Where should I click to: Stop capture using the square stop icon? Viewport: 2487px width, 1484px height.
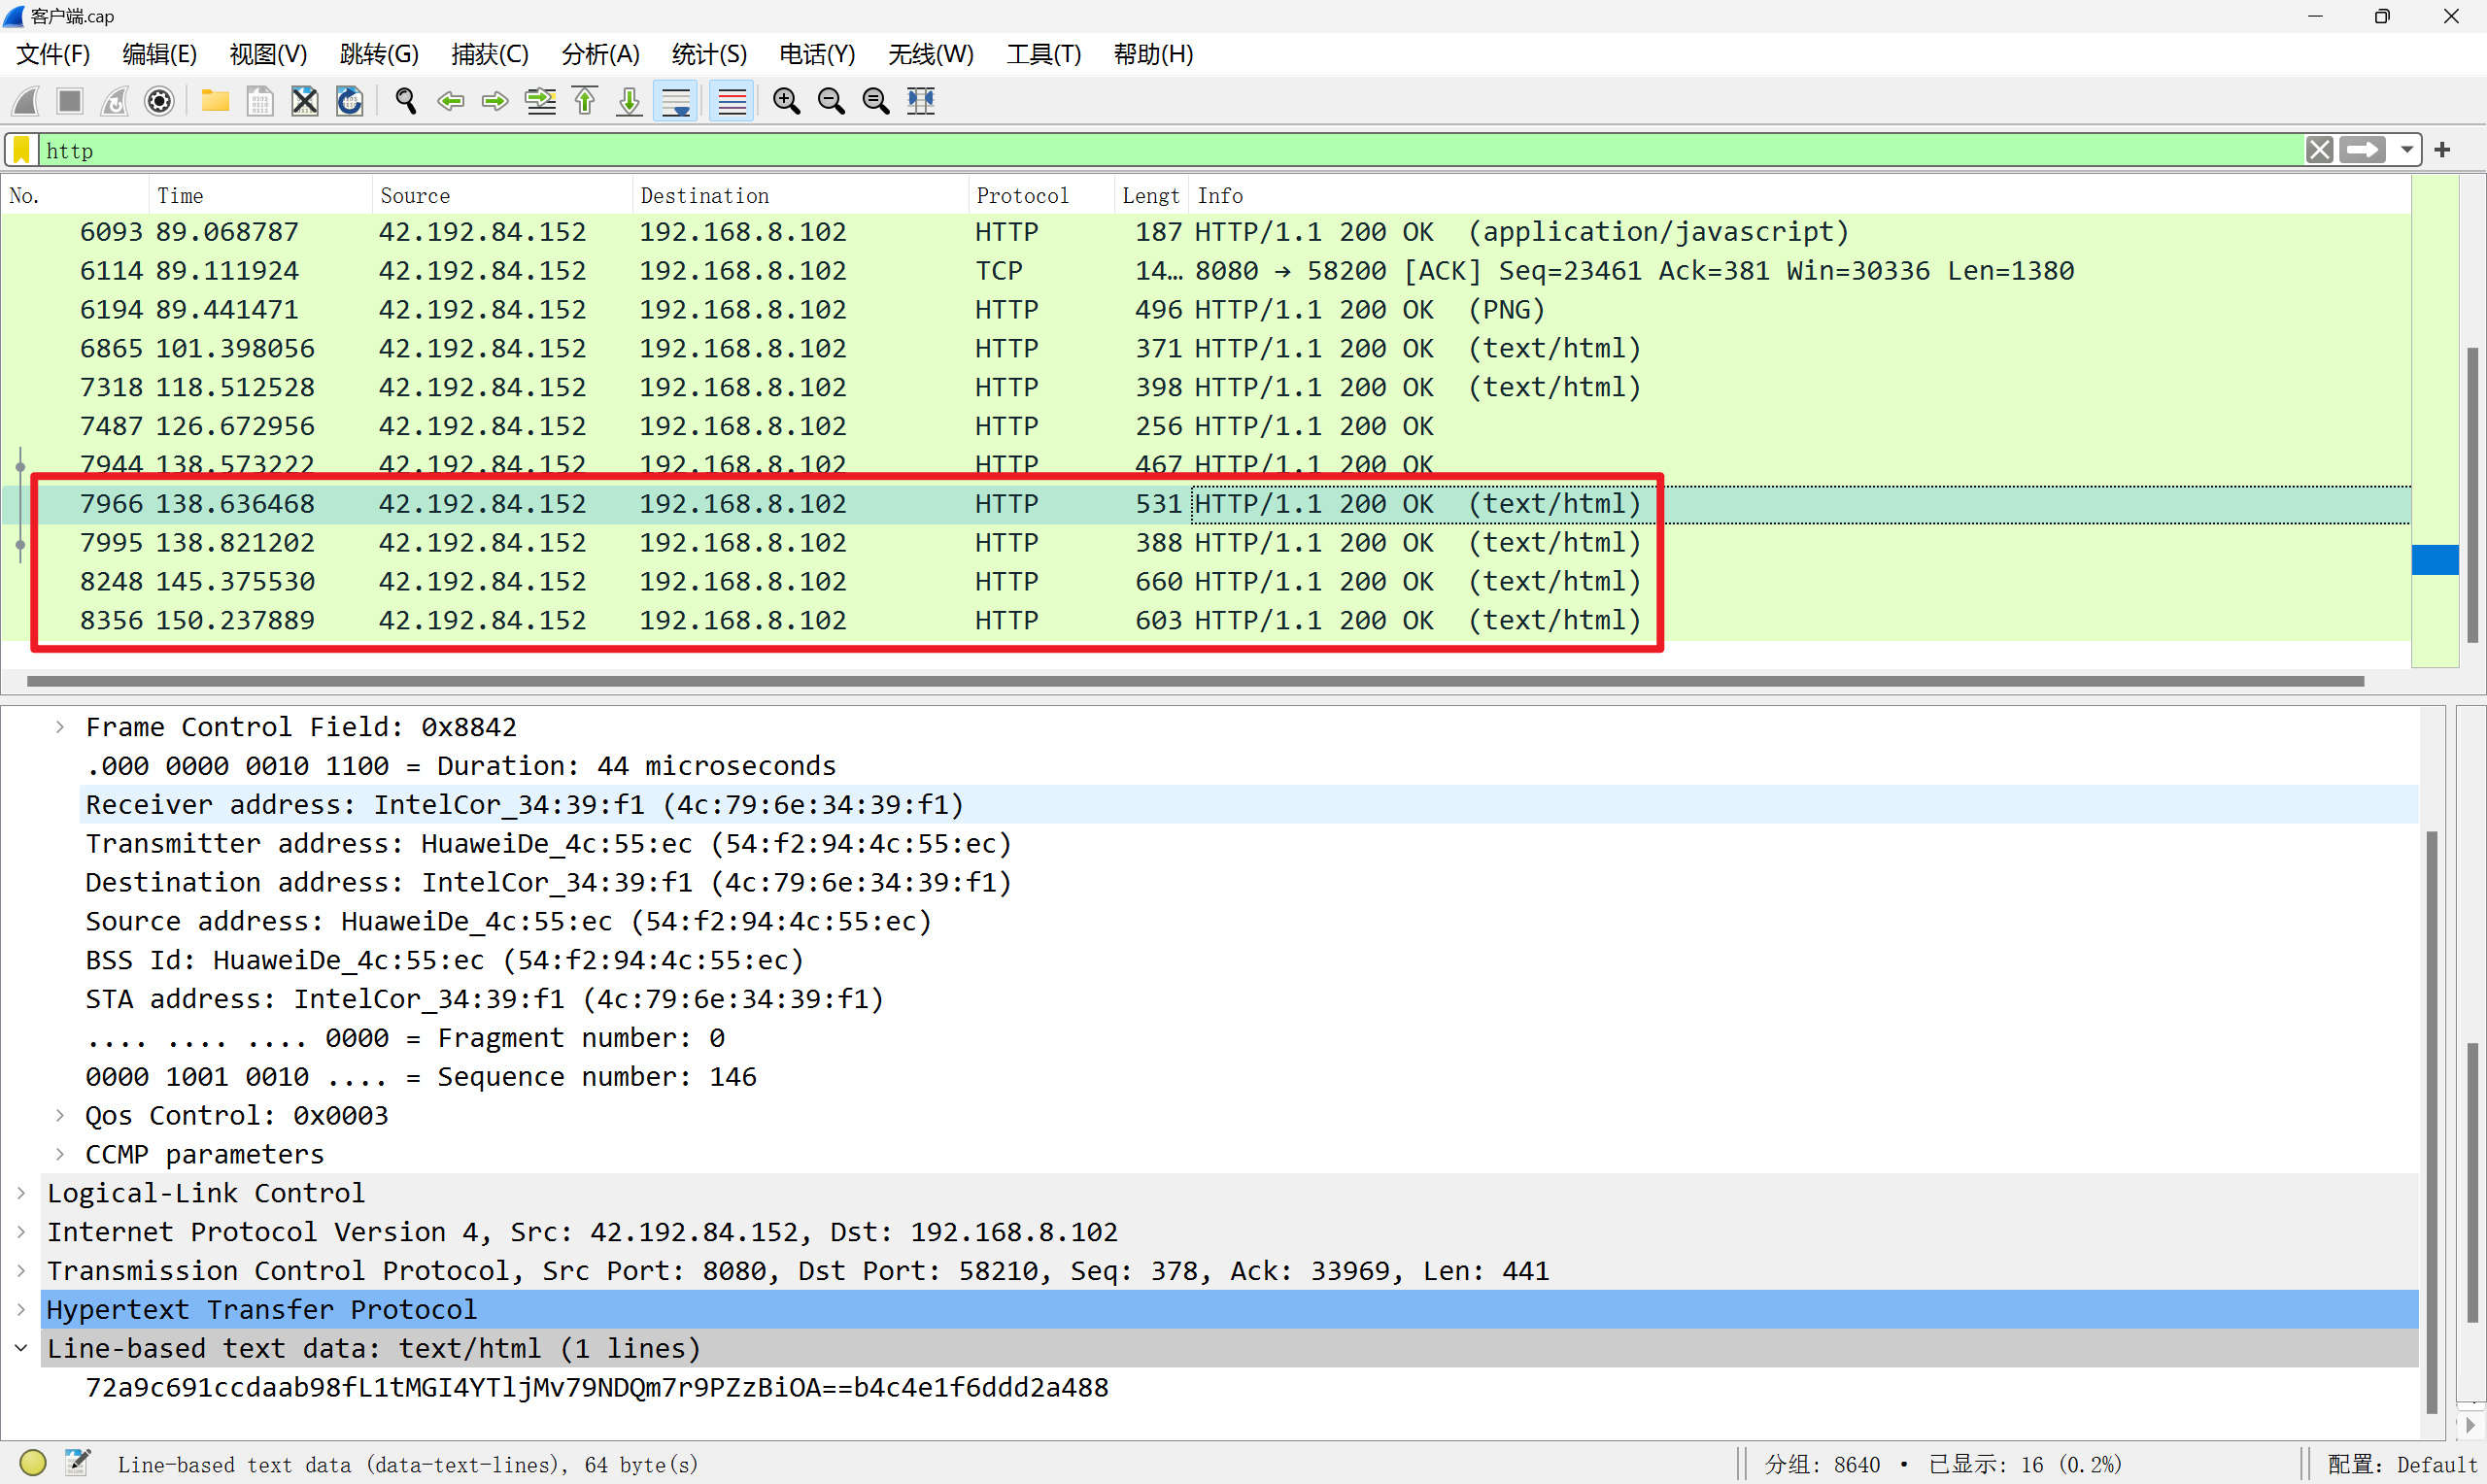coord(70,101)
